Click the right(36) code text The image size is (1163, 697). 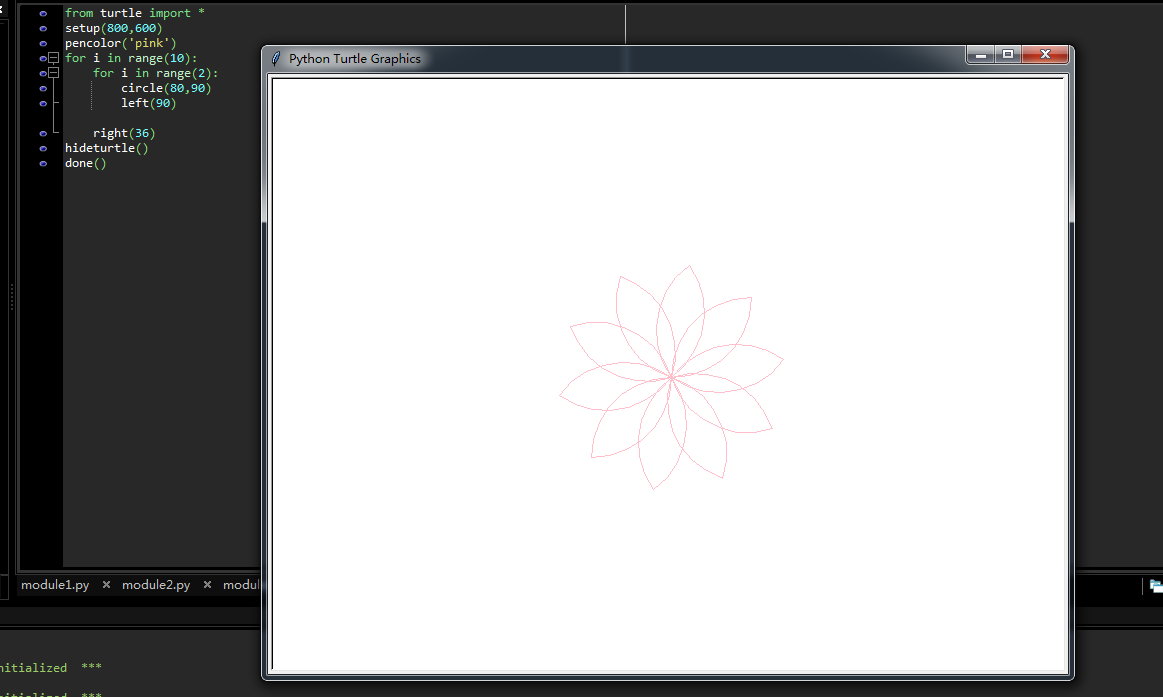pyautogui.click(x=124, y=133)
